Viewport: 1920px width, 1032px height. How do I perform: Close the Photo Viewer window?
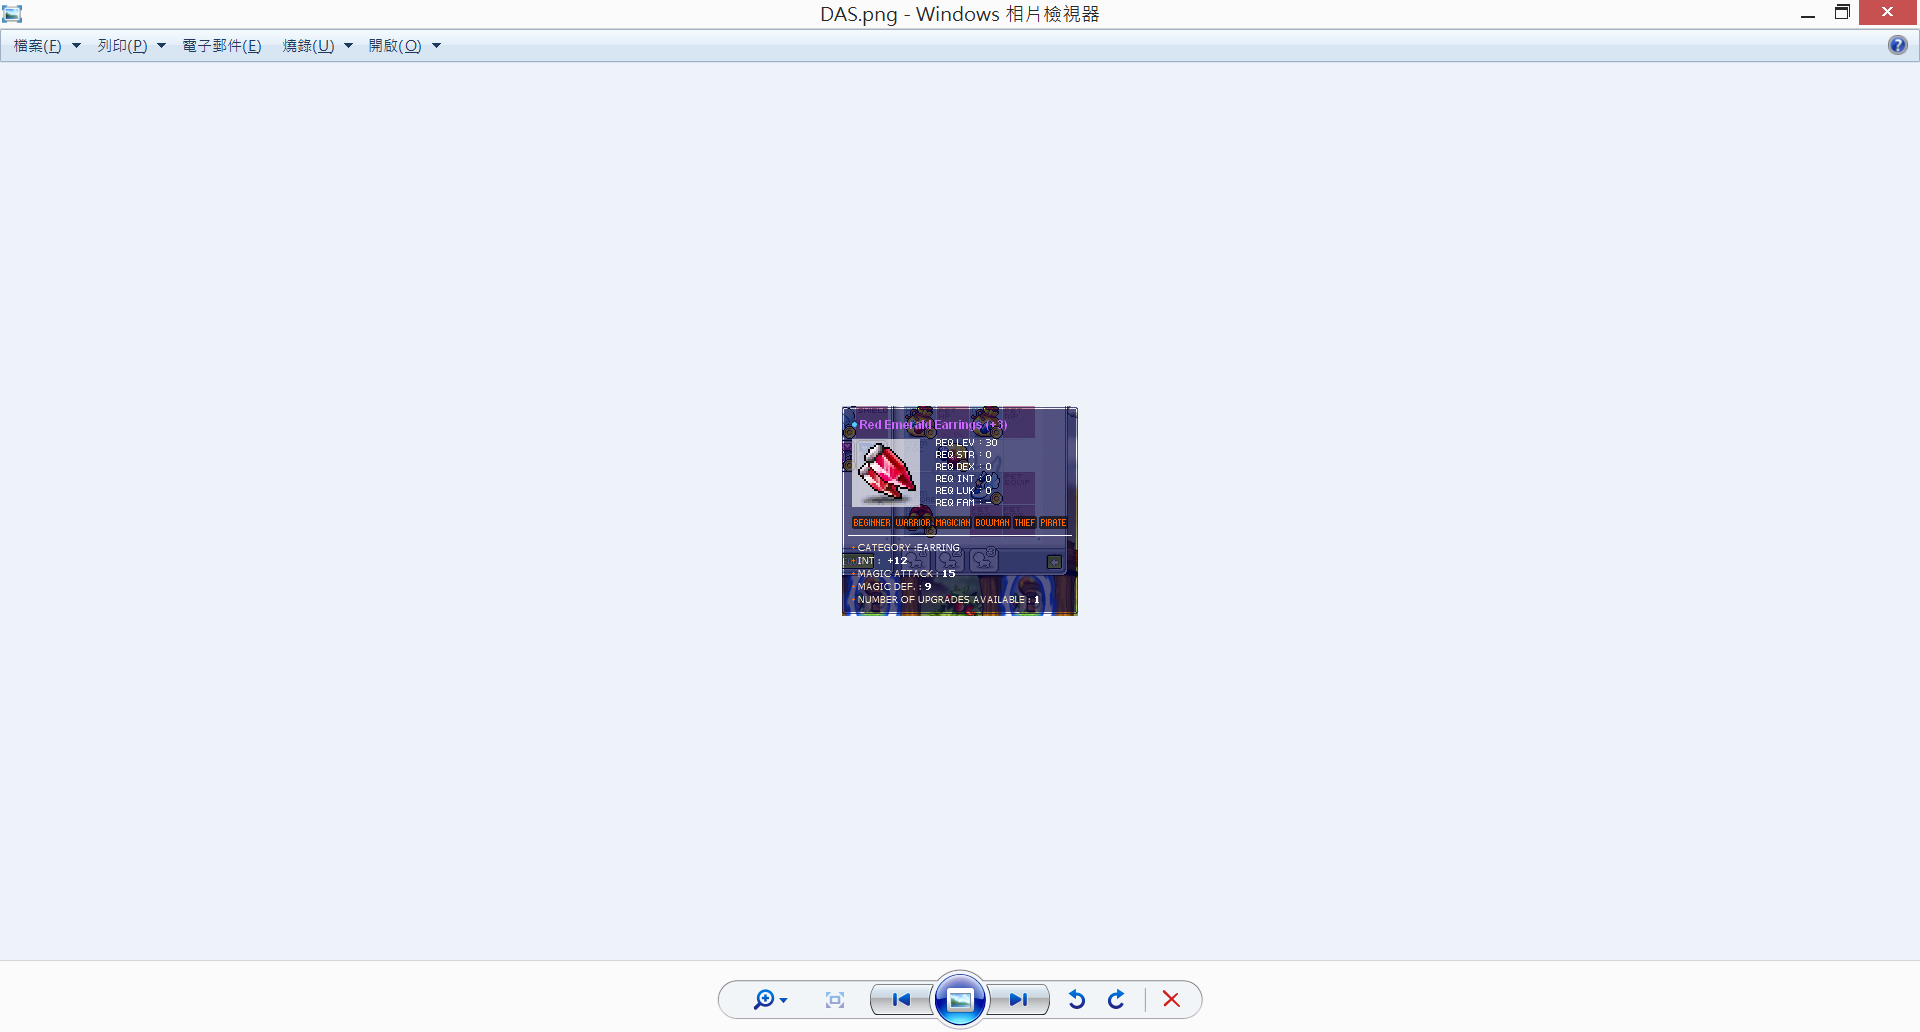[x=1888, y=13]
